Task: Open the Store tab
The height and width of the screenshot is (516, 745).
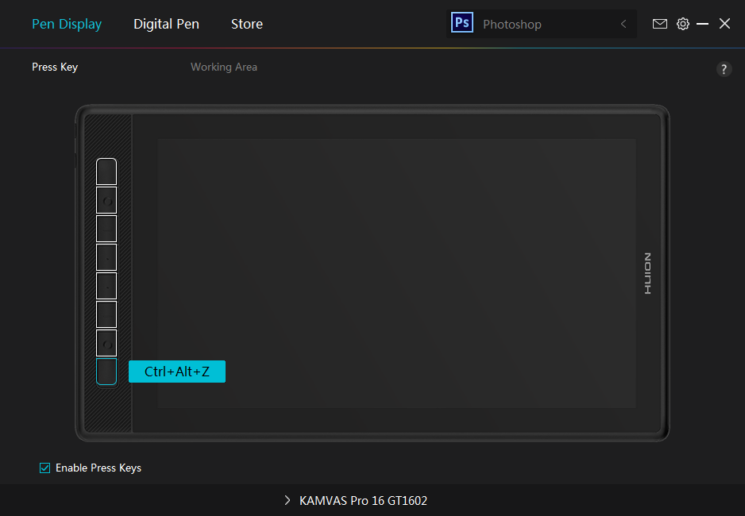Action: [x=247, y=24]
